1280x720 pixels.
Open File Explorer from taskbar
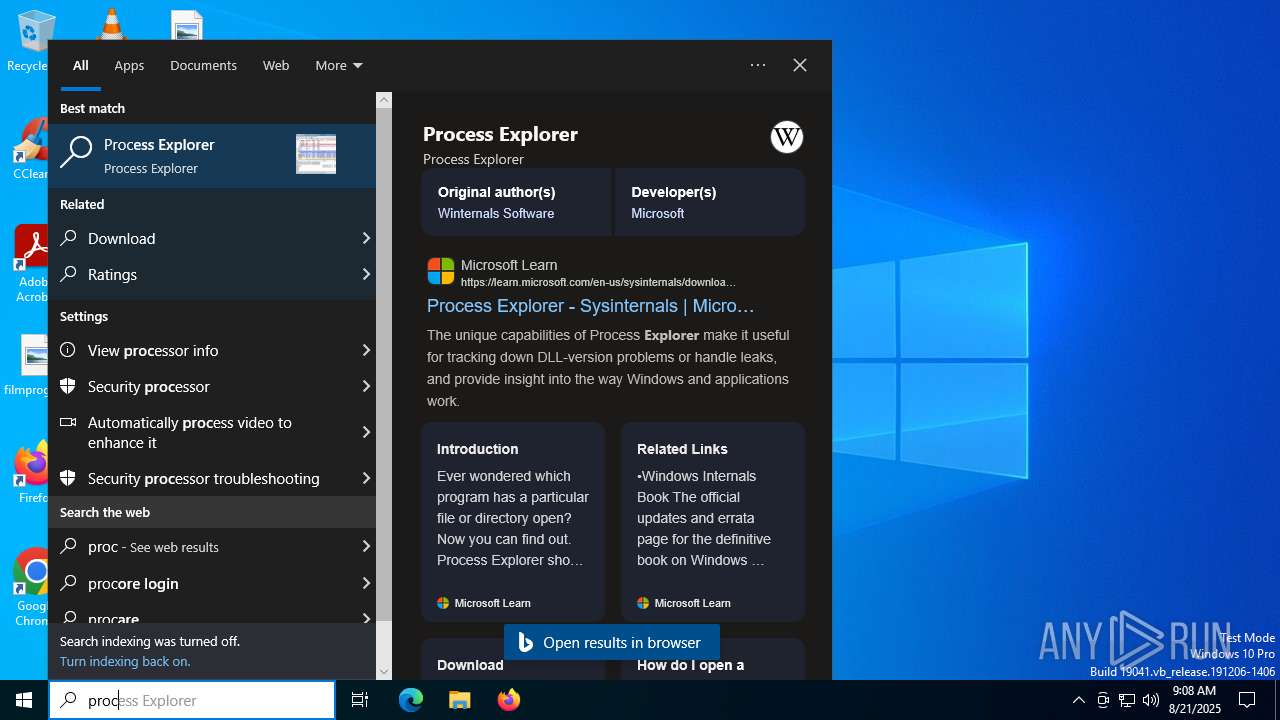(x=459, y=700)
